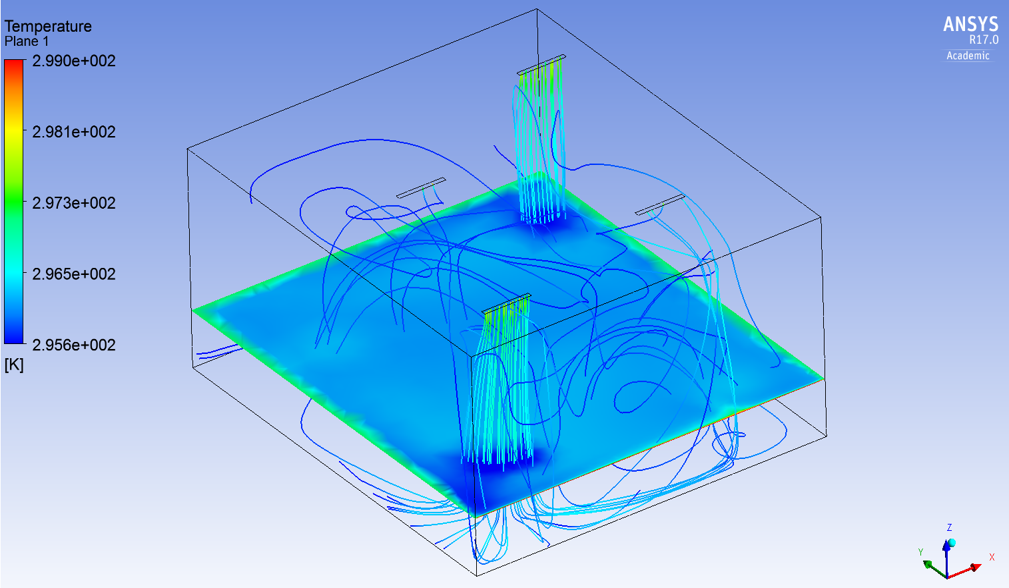
Task: Click the green Y axis arrow
Action: click(934, 569)
